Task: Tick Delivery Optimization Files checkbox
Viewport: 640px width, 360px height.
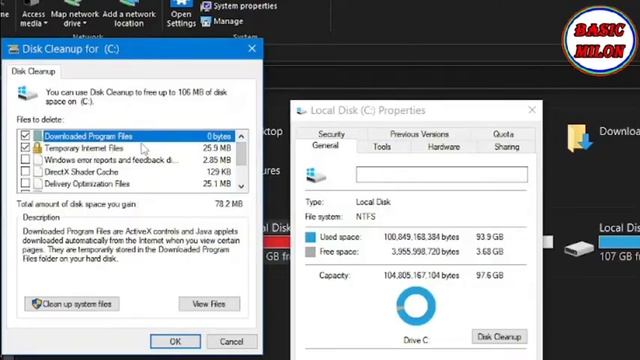Action: pos(25,183)
